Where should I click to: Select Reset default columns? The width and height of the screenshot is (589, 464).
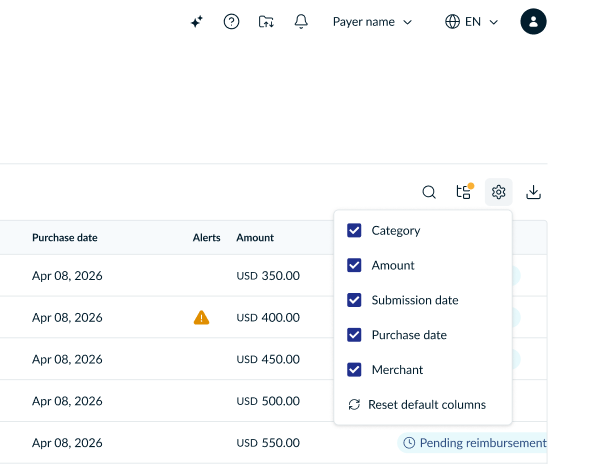[x=417, y=405]
